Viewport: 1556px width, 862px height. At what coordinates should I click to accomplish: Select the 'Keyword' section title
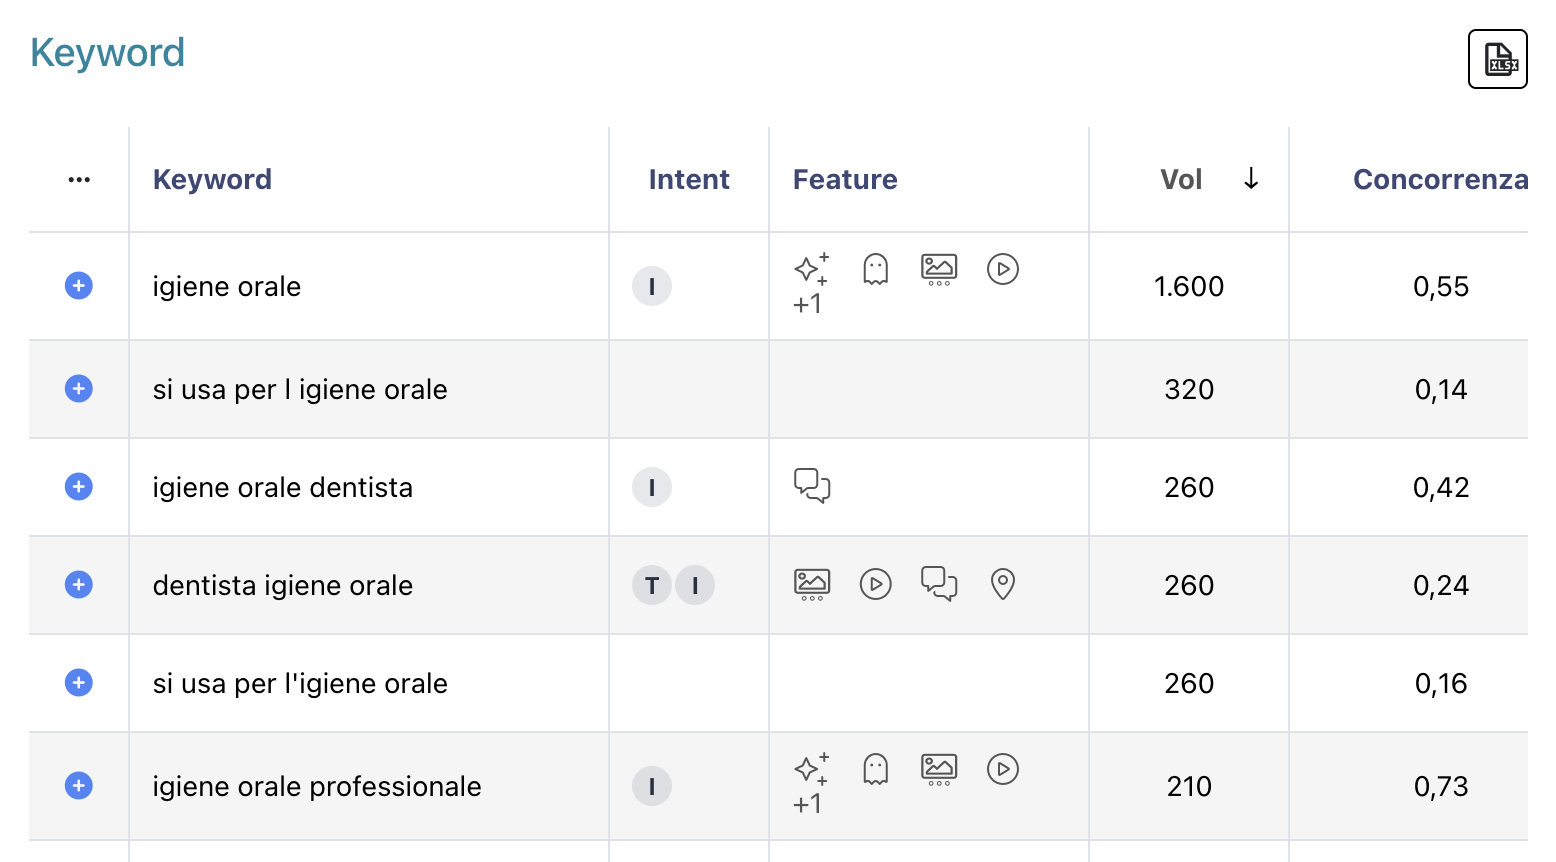click(x=108, y=53)
